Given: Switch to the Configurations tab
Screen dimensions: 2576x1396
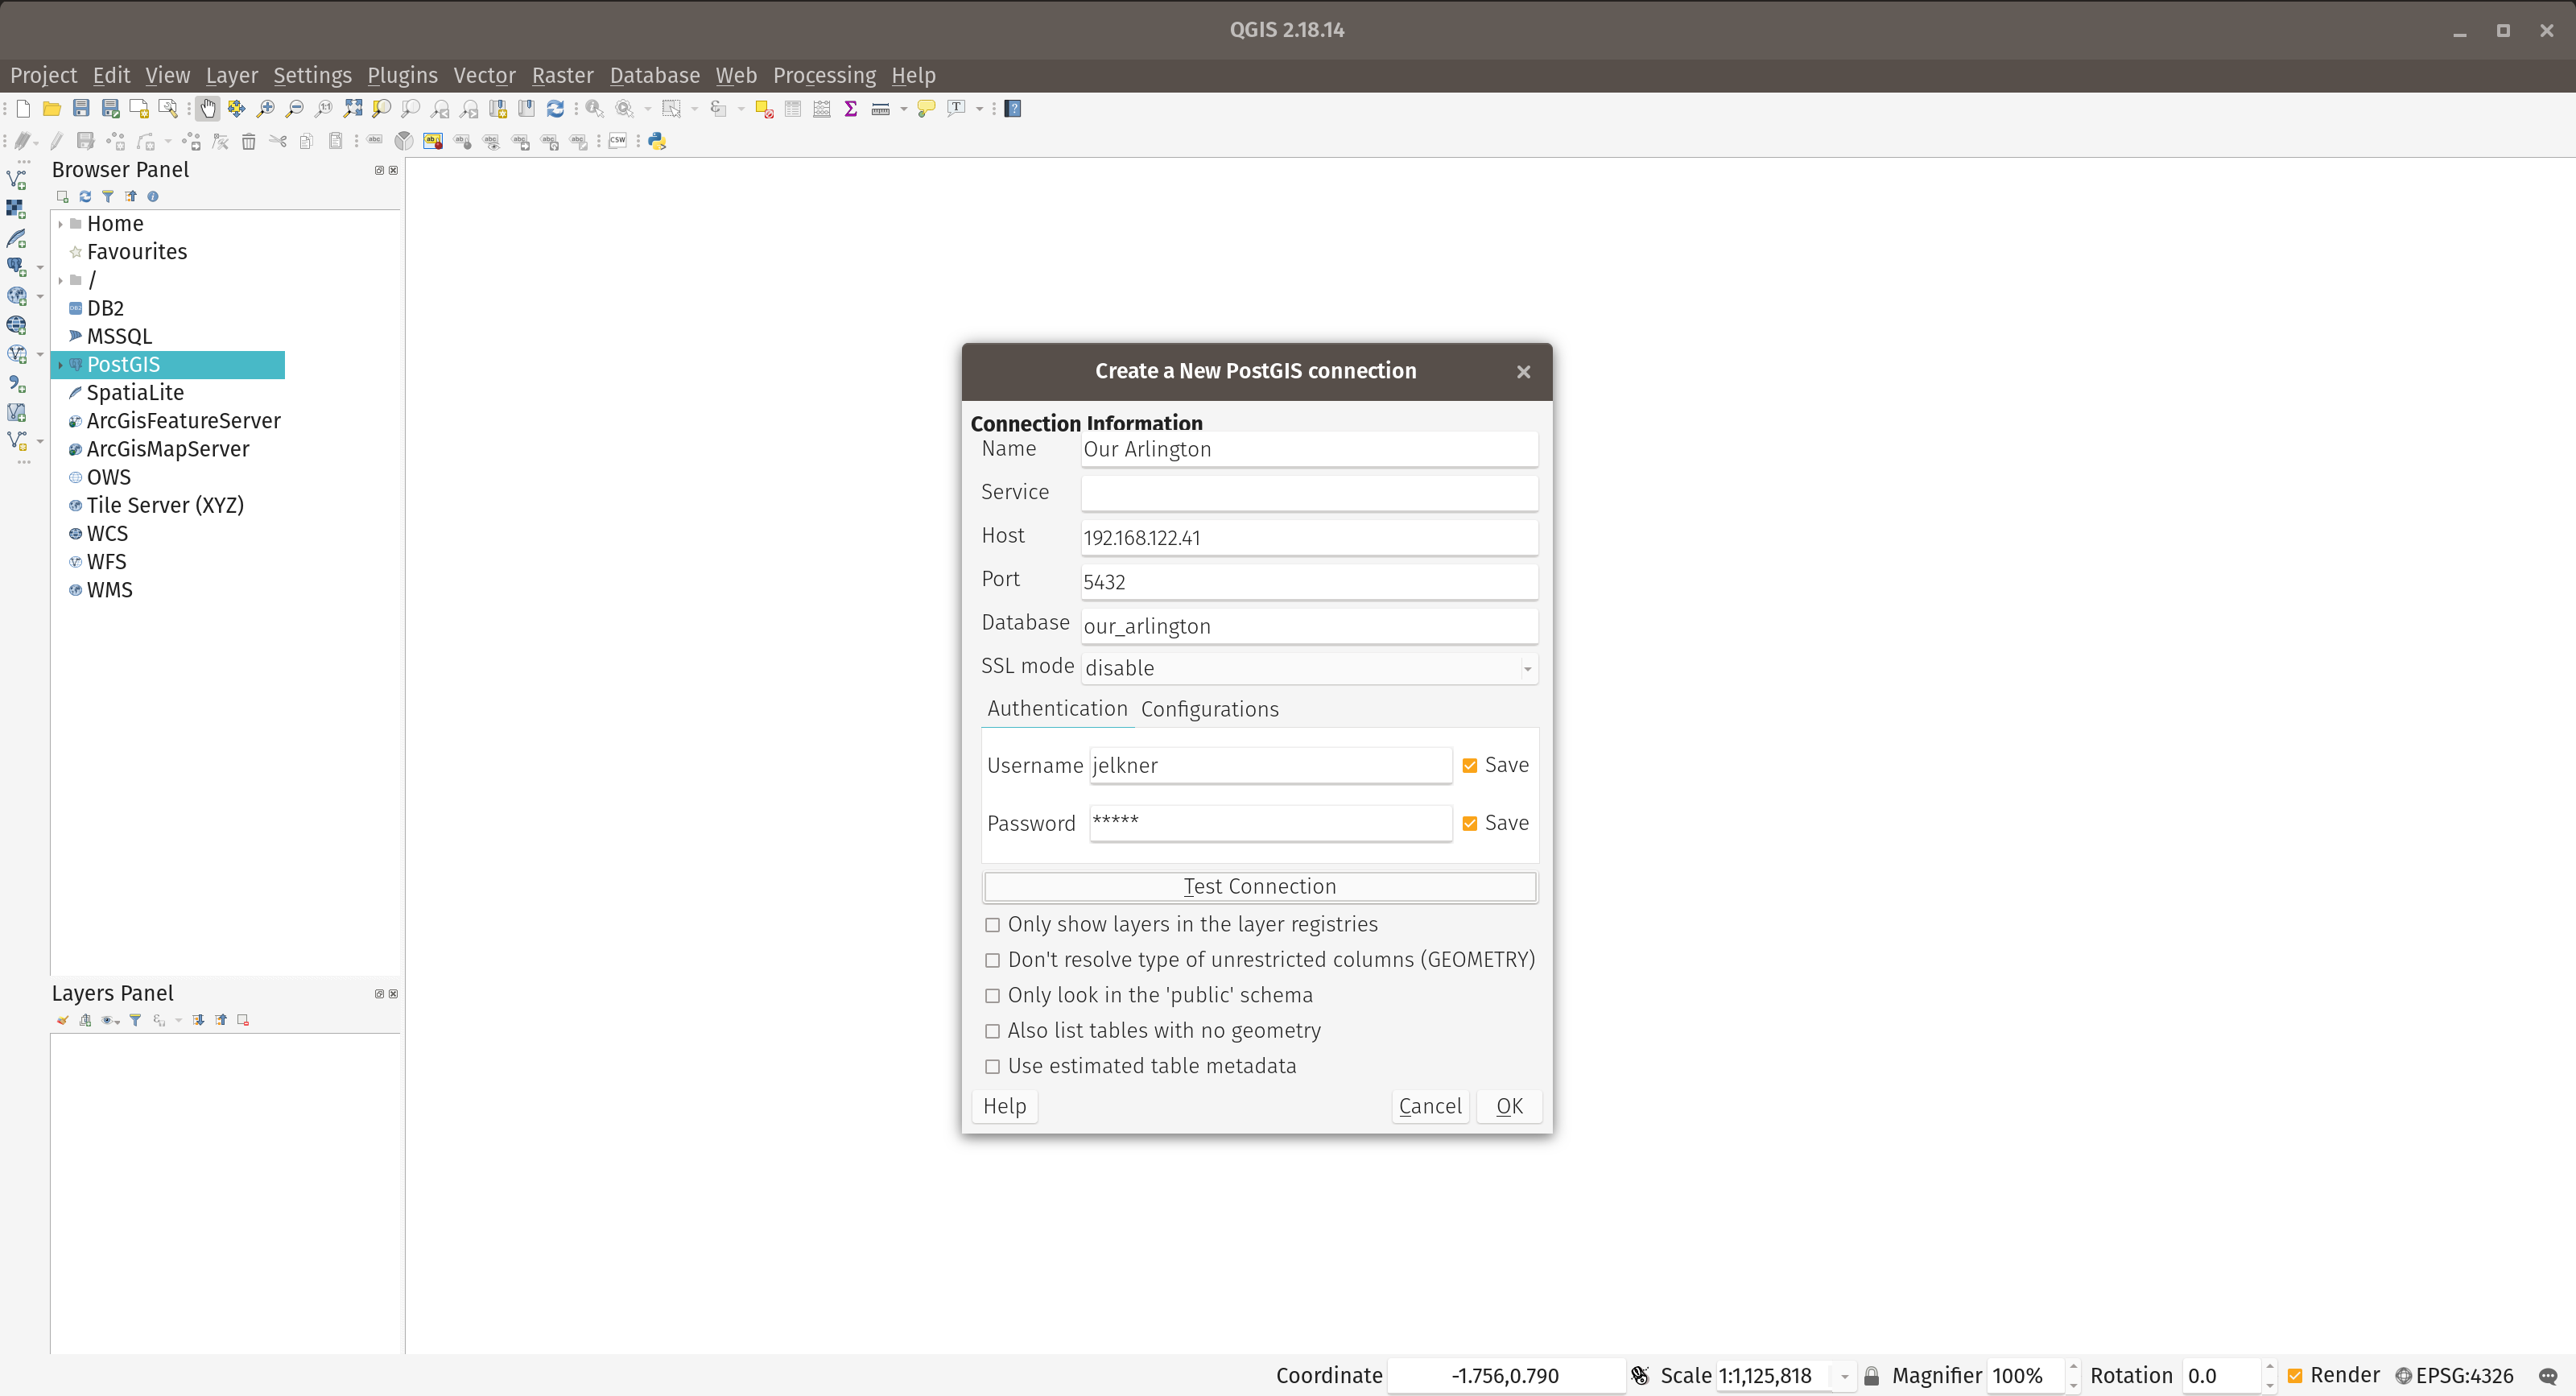Looking at the screenshot, I should coord(1209,709).
